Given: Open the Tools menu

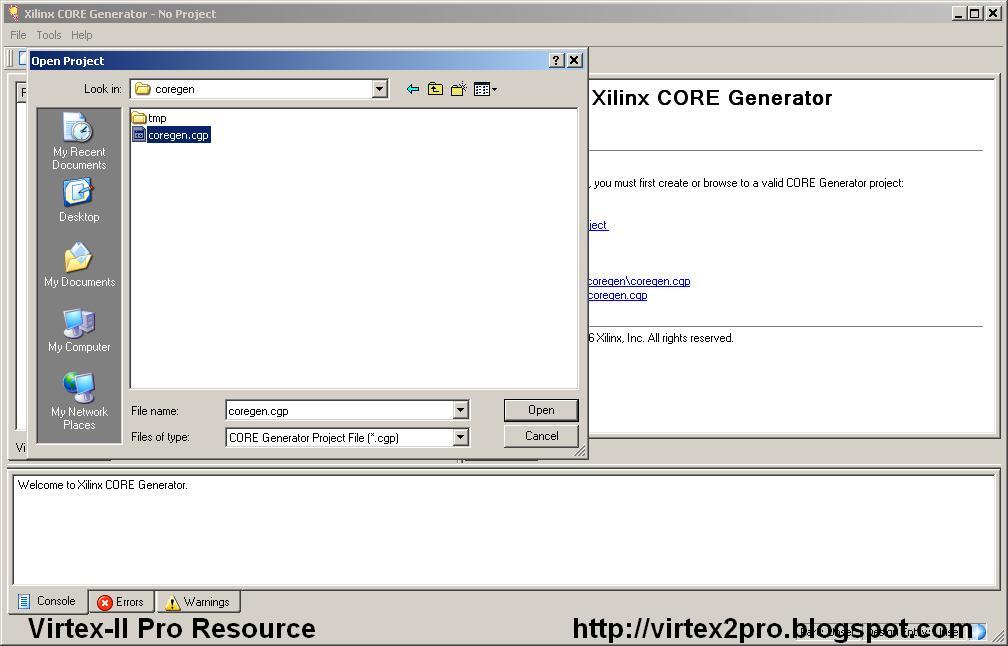Looking at the screenshot, I should pos(49,35).
